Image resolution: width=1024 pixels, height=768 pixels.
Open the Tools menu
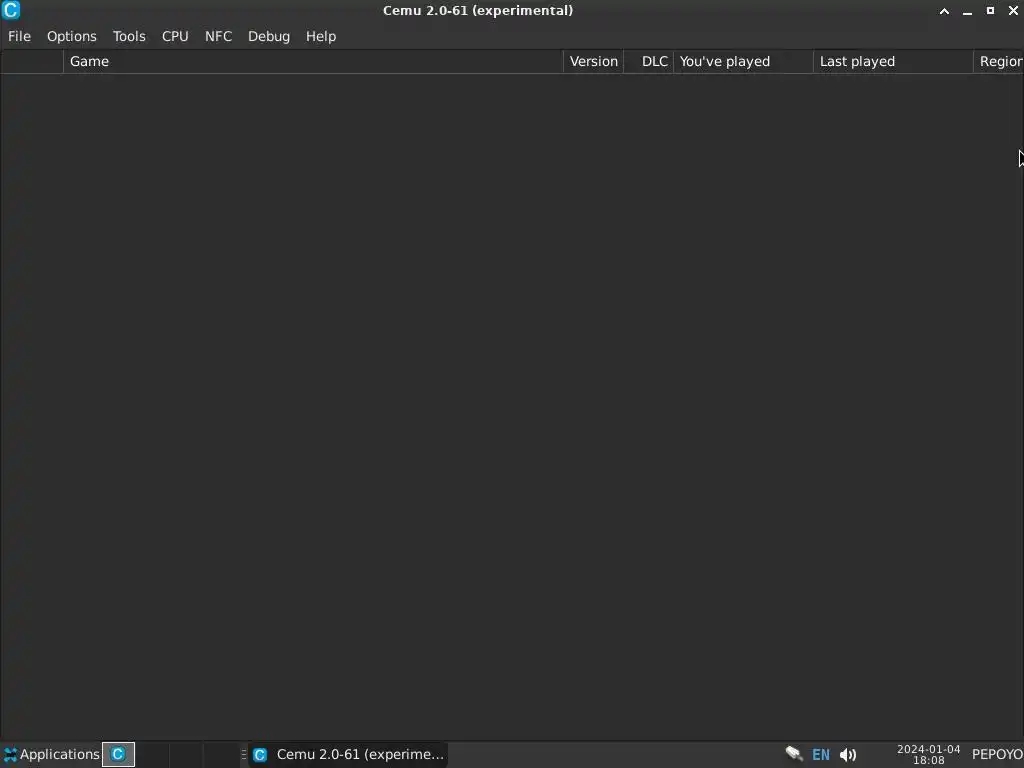[x=129, y=37]
